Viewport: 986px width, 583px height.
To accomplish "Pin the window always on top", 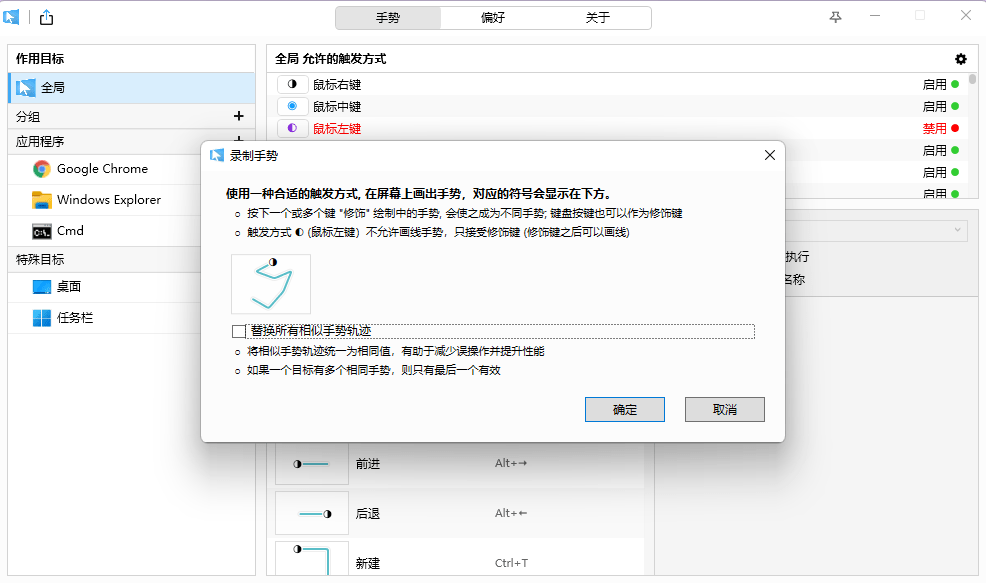I will click(x=835, y=17).
